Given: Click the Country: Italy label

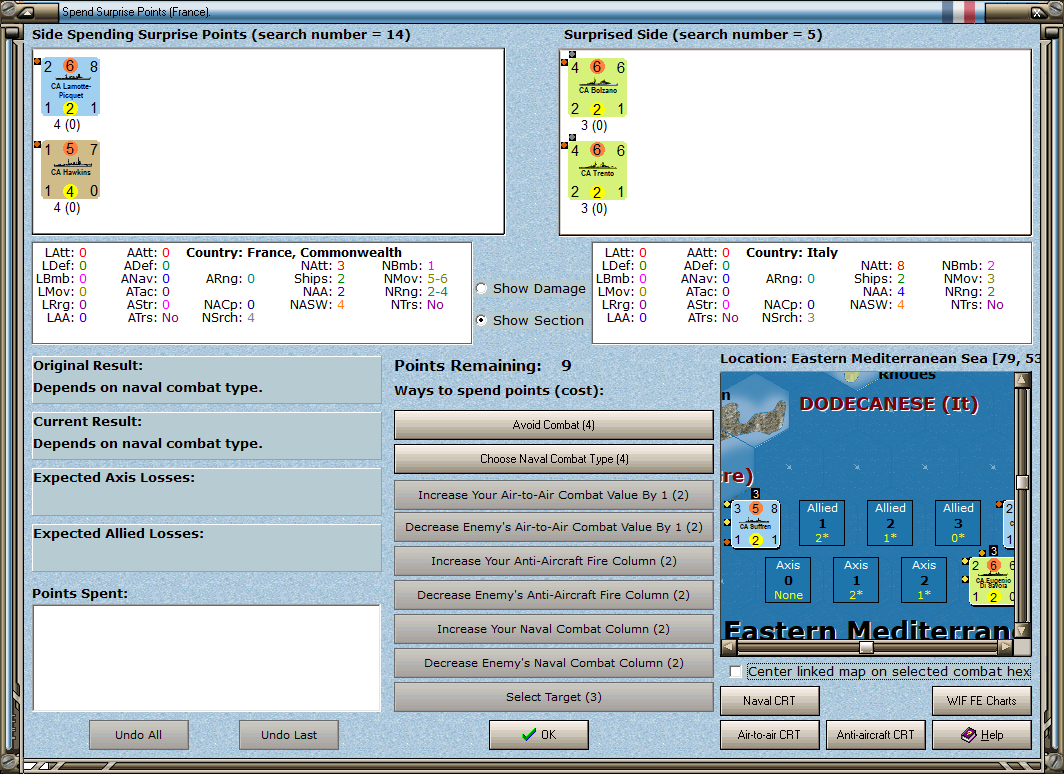Looking at the screenshot, I should [x=792, y=252].
